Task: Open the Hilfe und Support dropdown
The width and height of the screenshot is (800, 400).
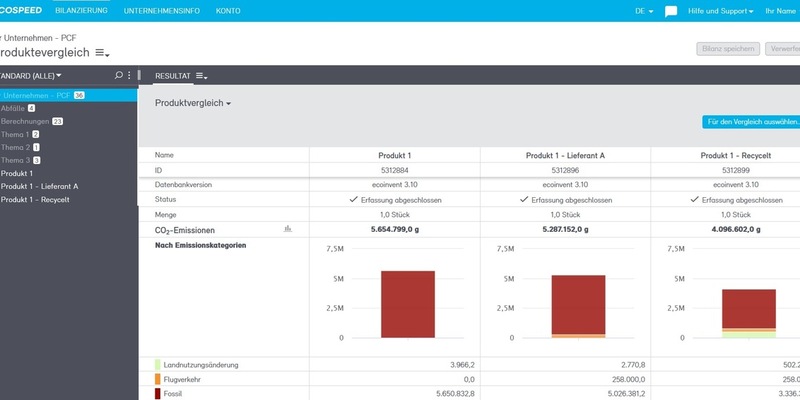Action: [x=720, y=11]
